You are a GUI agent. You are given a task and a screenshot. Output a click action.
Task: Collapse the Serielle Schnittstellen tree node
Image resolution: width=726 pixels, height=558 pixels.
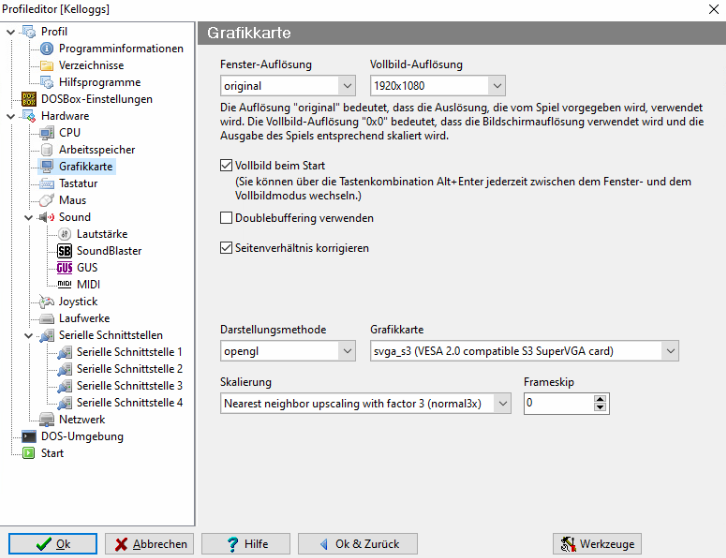coord(28,336)
